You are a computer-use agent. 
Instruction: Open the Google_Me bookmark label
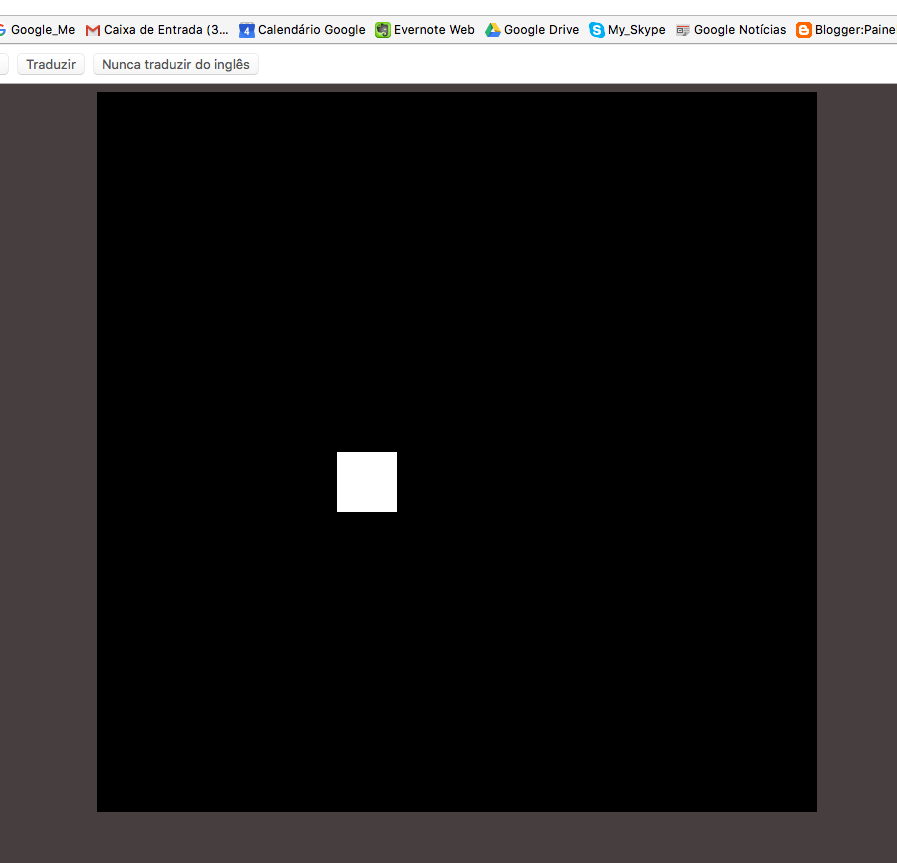[x=43, y=30]
